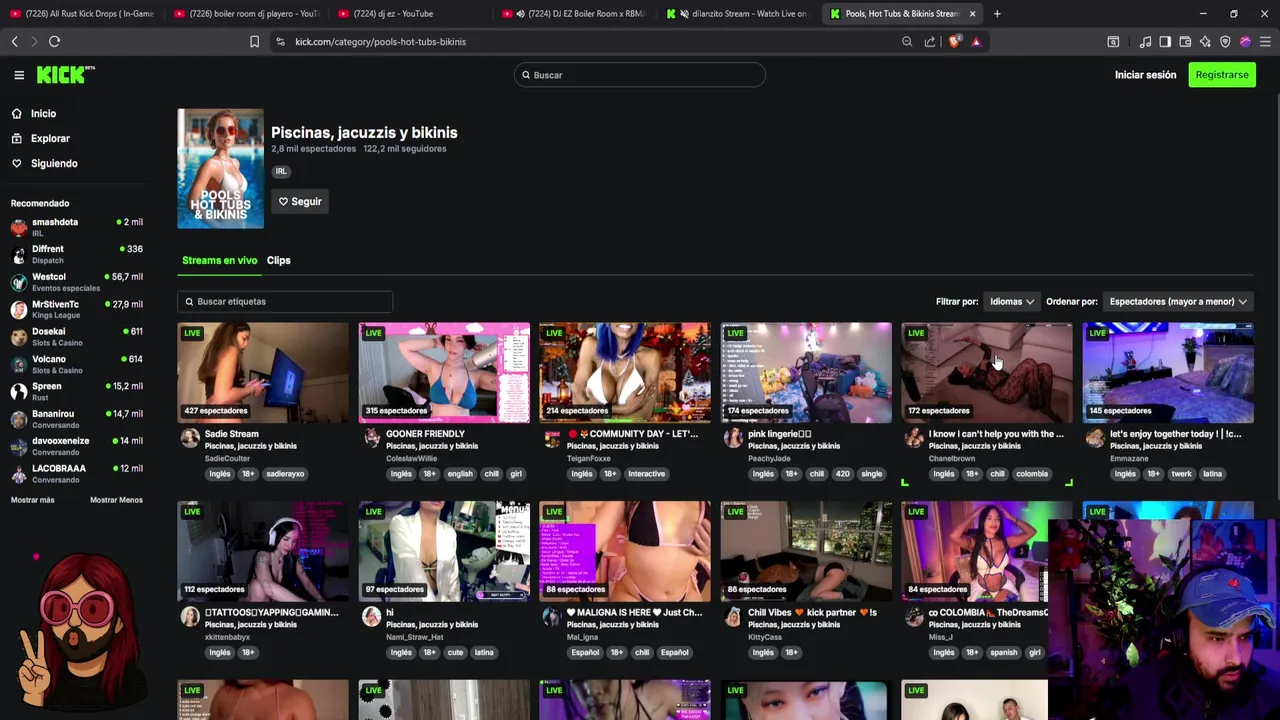The width and height of the screenshot is (1280, 720).
Task: Click the Inicio home icon
Action: 17,113
